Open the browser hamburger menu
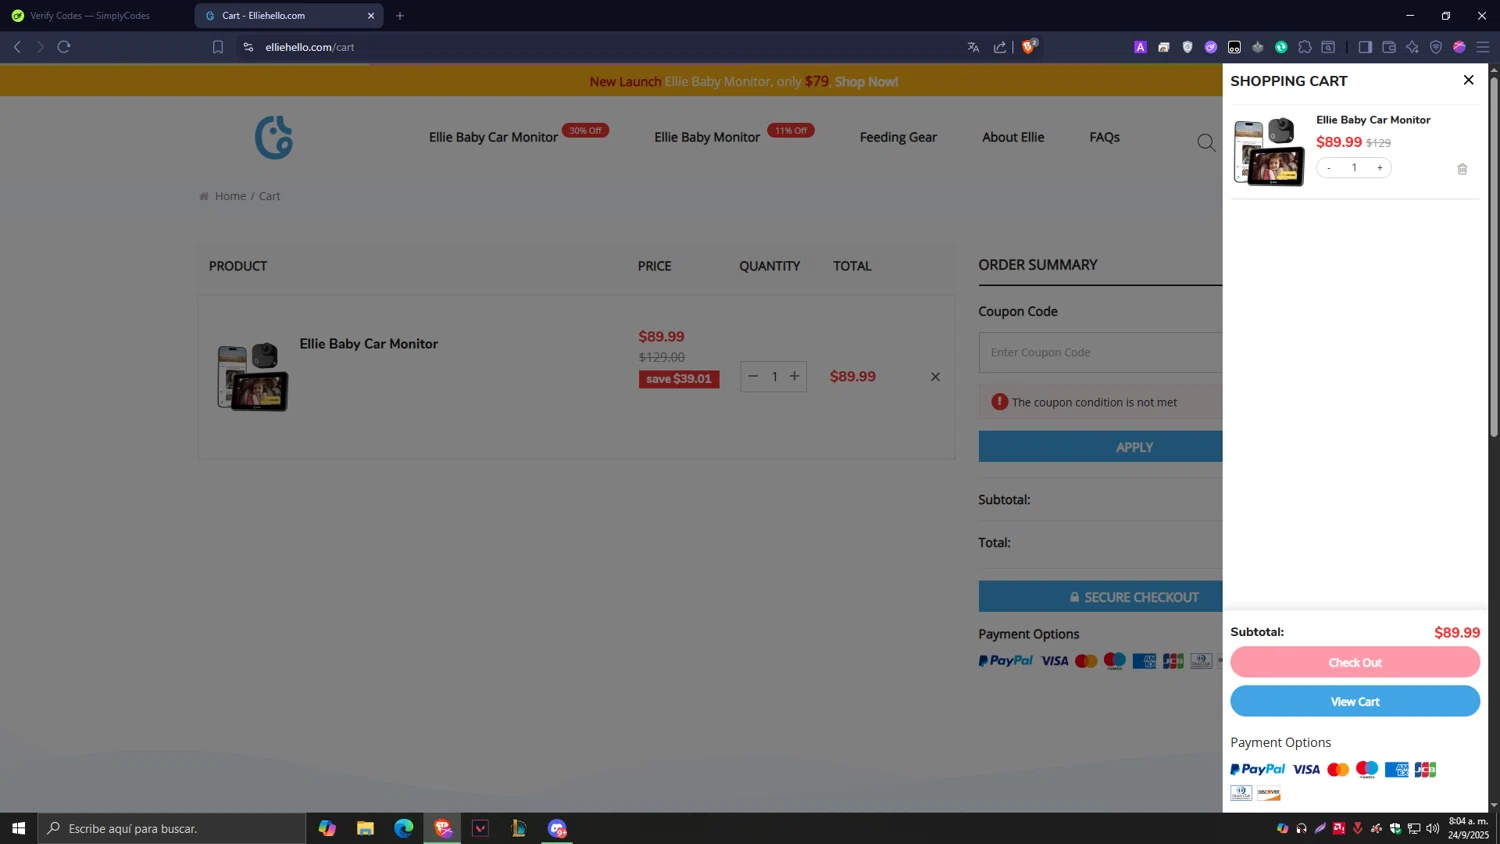This screenshot has height=844, width=1500. 1483,47
